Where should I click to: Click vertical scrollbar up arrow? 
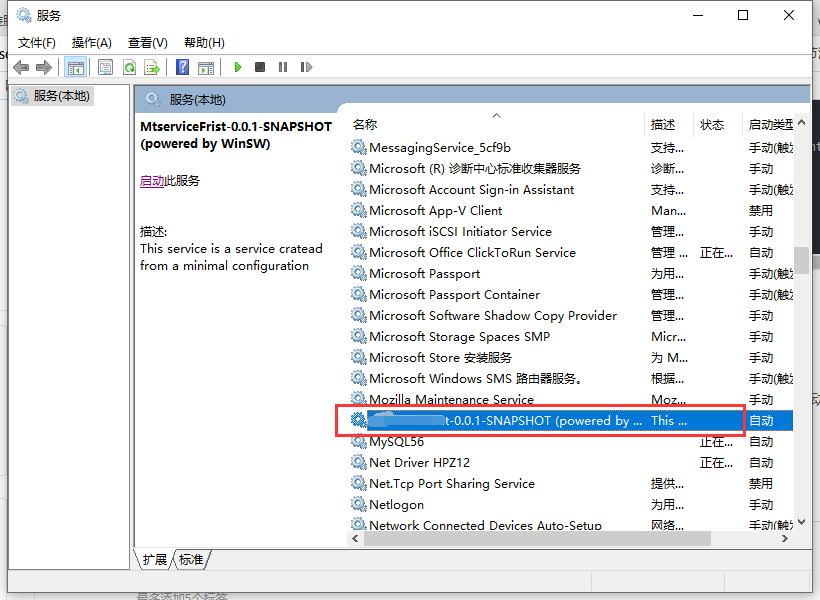point(801,122)
